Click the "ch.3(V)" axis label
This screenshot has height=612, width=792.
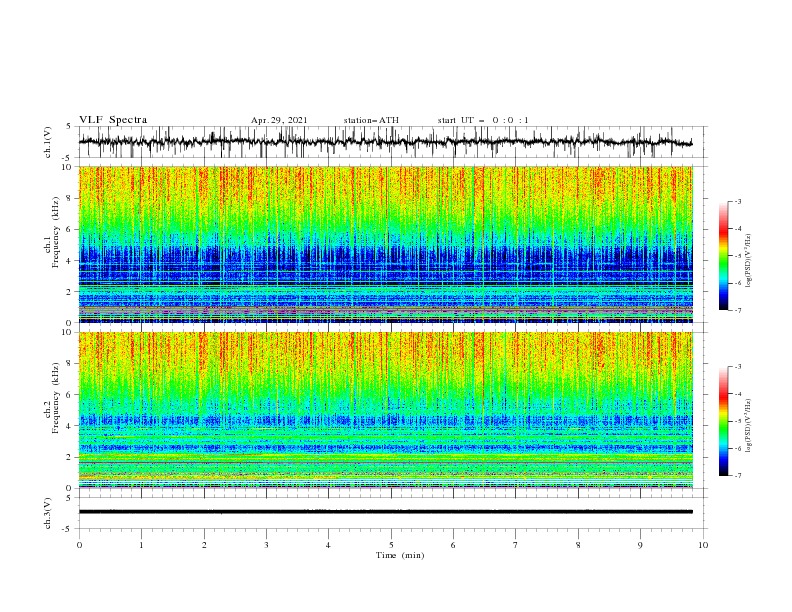click(x=48, y=513)
